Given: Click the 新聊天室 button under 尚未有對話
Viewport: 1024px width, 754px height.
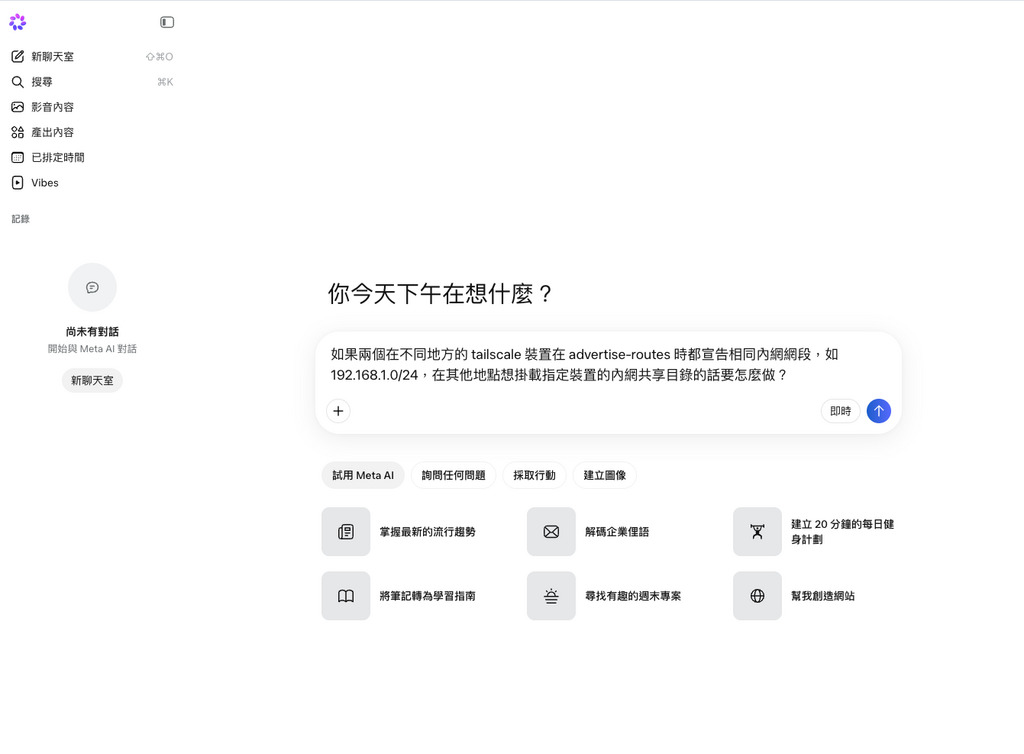Looking at the screenshot, I should coord(92,381).
